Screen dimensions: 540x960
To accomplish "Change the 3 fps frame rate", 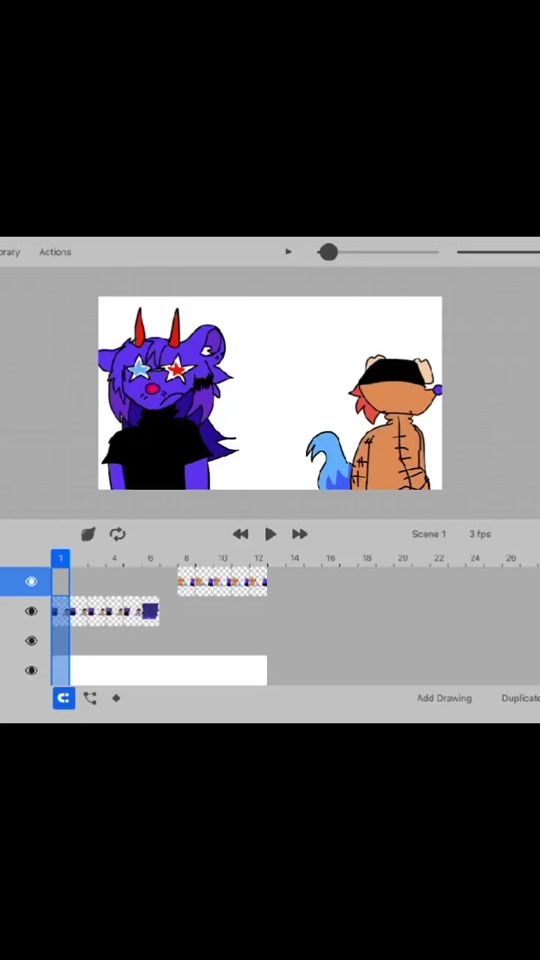I will pyautogui.click(x=480, y=534).
